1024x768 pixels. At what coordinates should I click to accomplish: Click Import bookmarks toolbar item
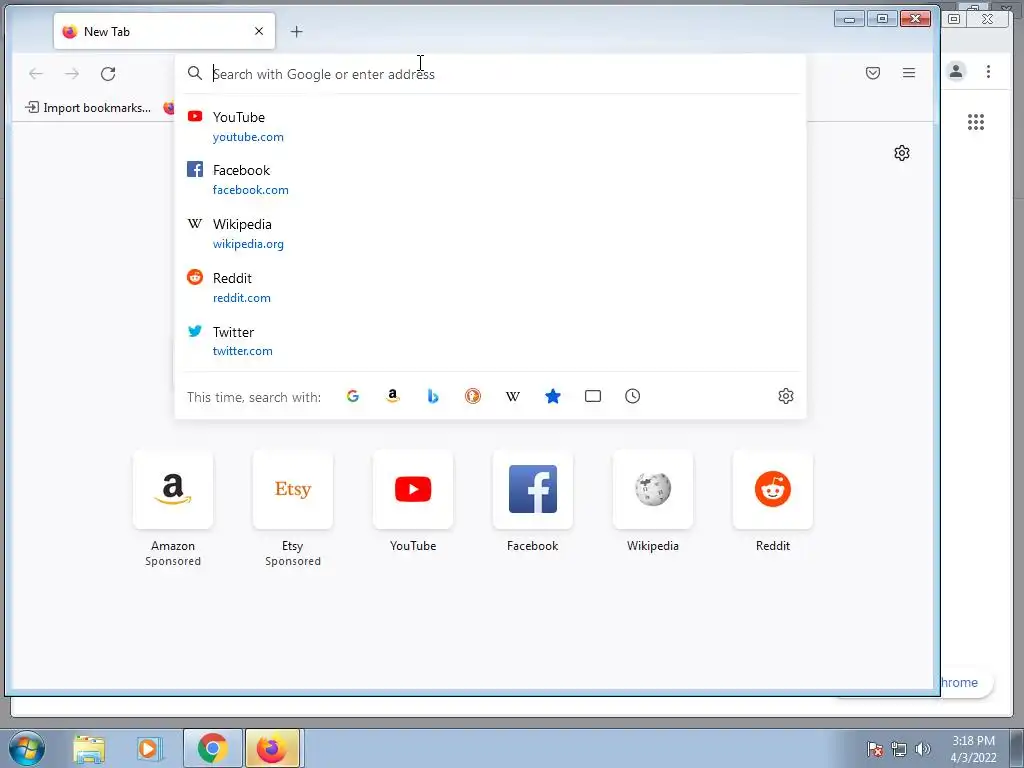[x=88, y=108]
